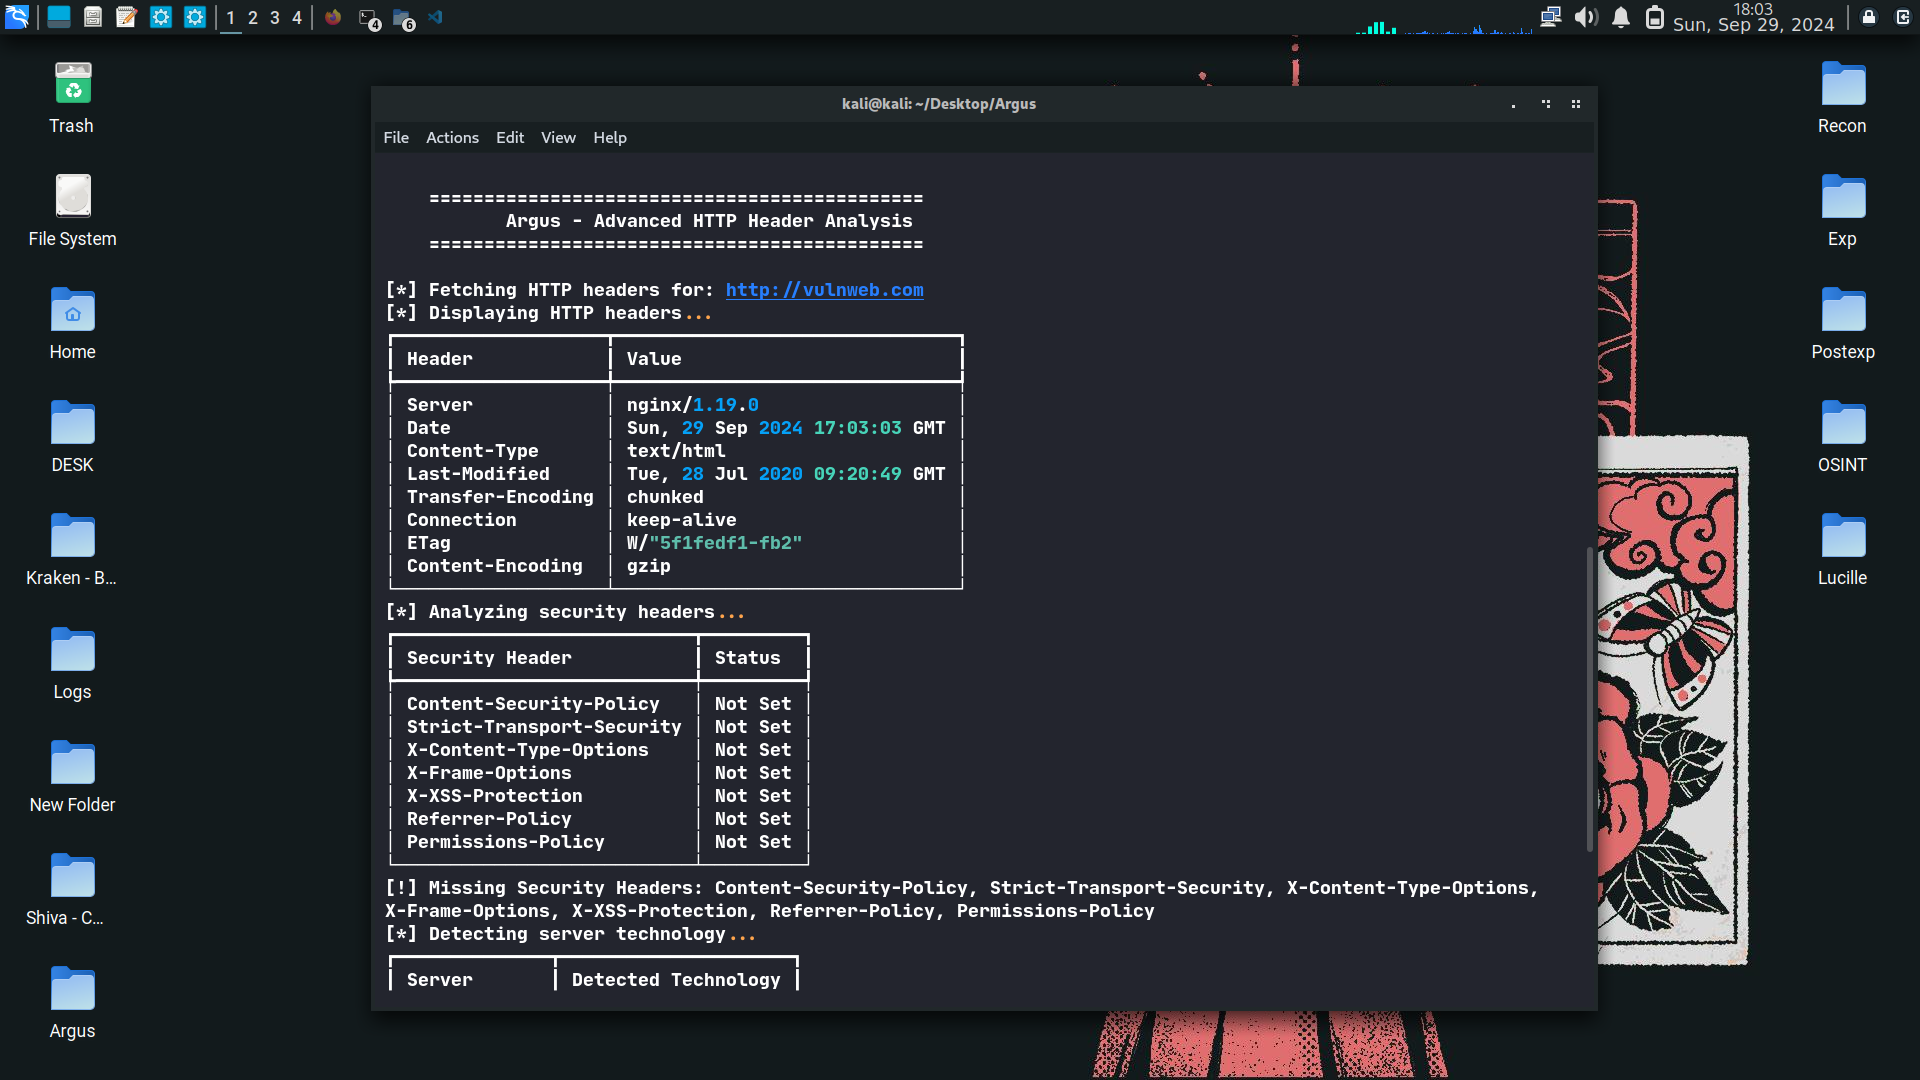This screenshot has height=1080, width=1920.
Task: Click the http://vulnweb.com link
Action: tap(824, 290)
